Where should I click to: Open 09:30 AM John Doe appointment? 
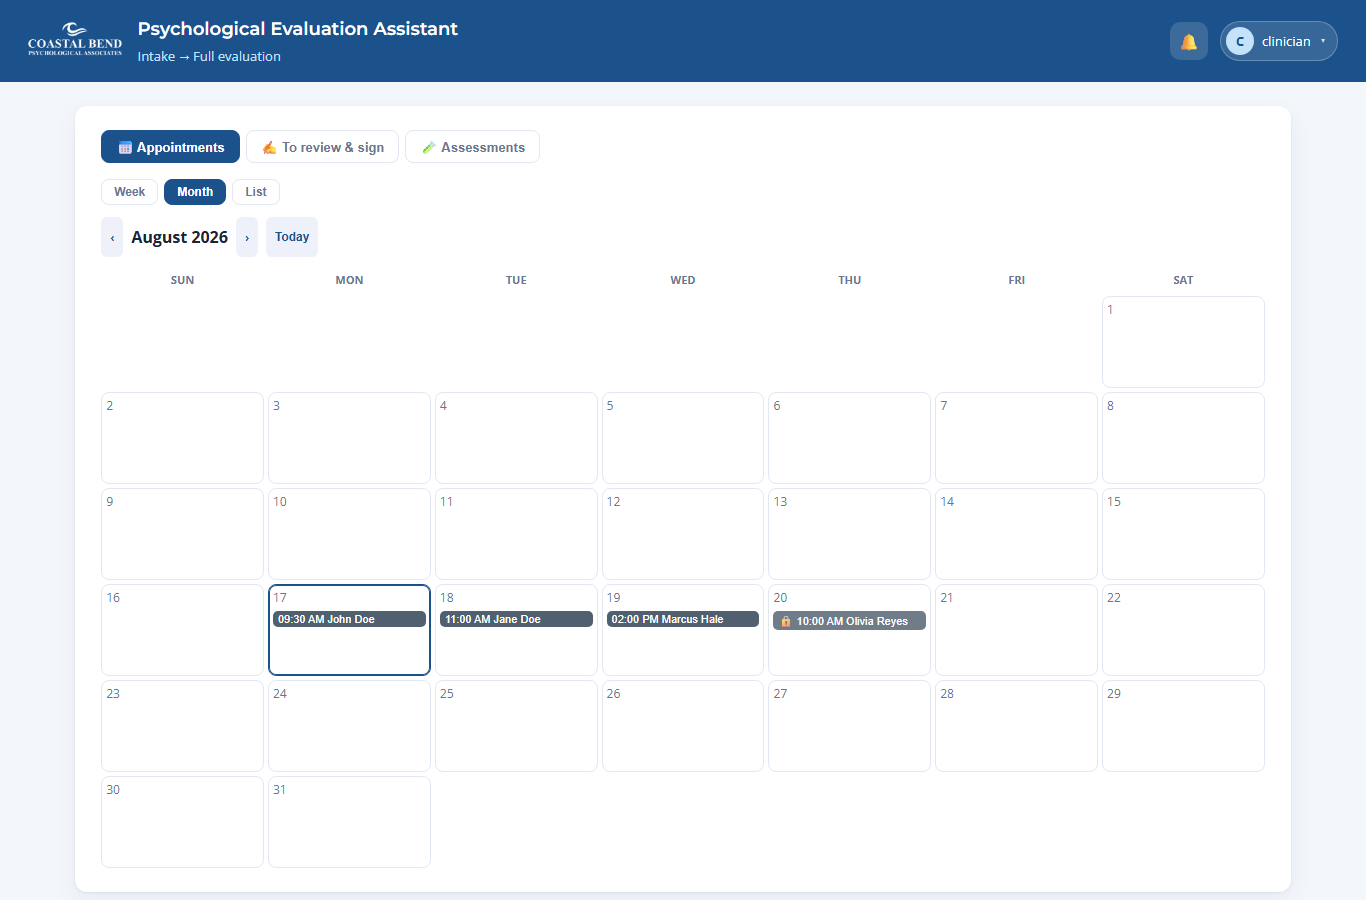(349, 619)
